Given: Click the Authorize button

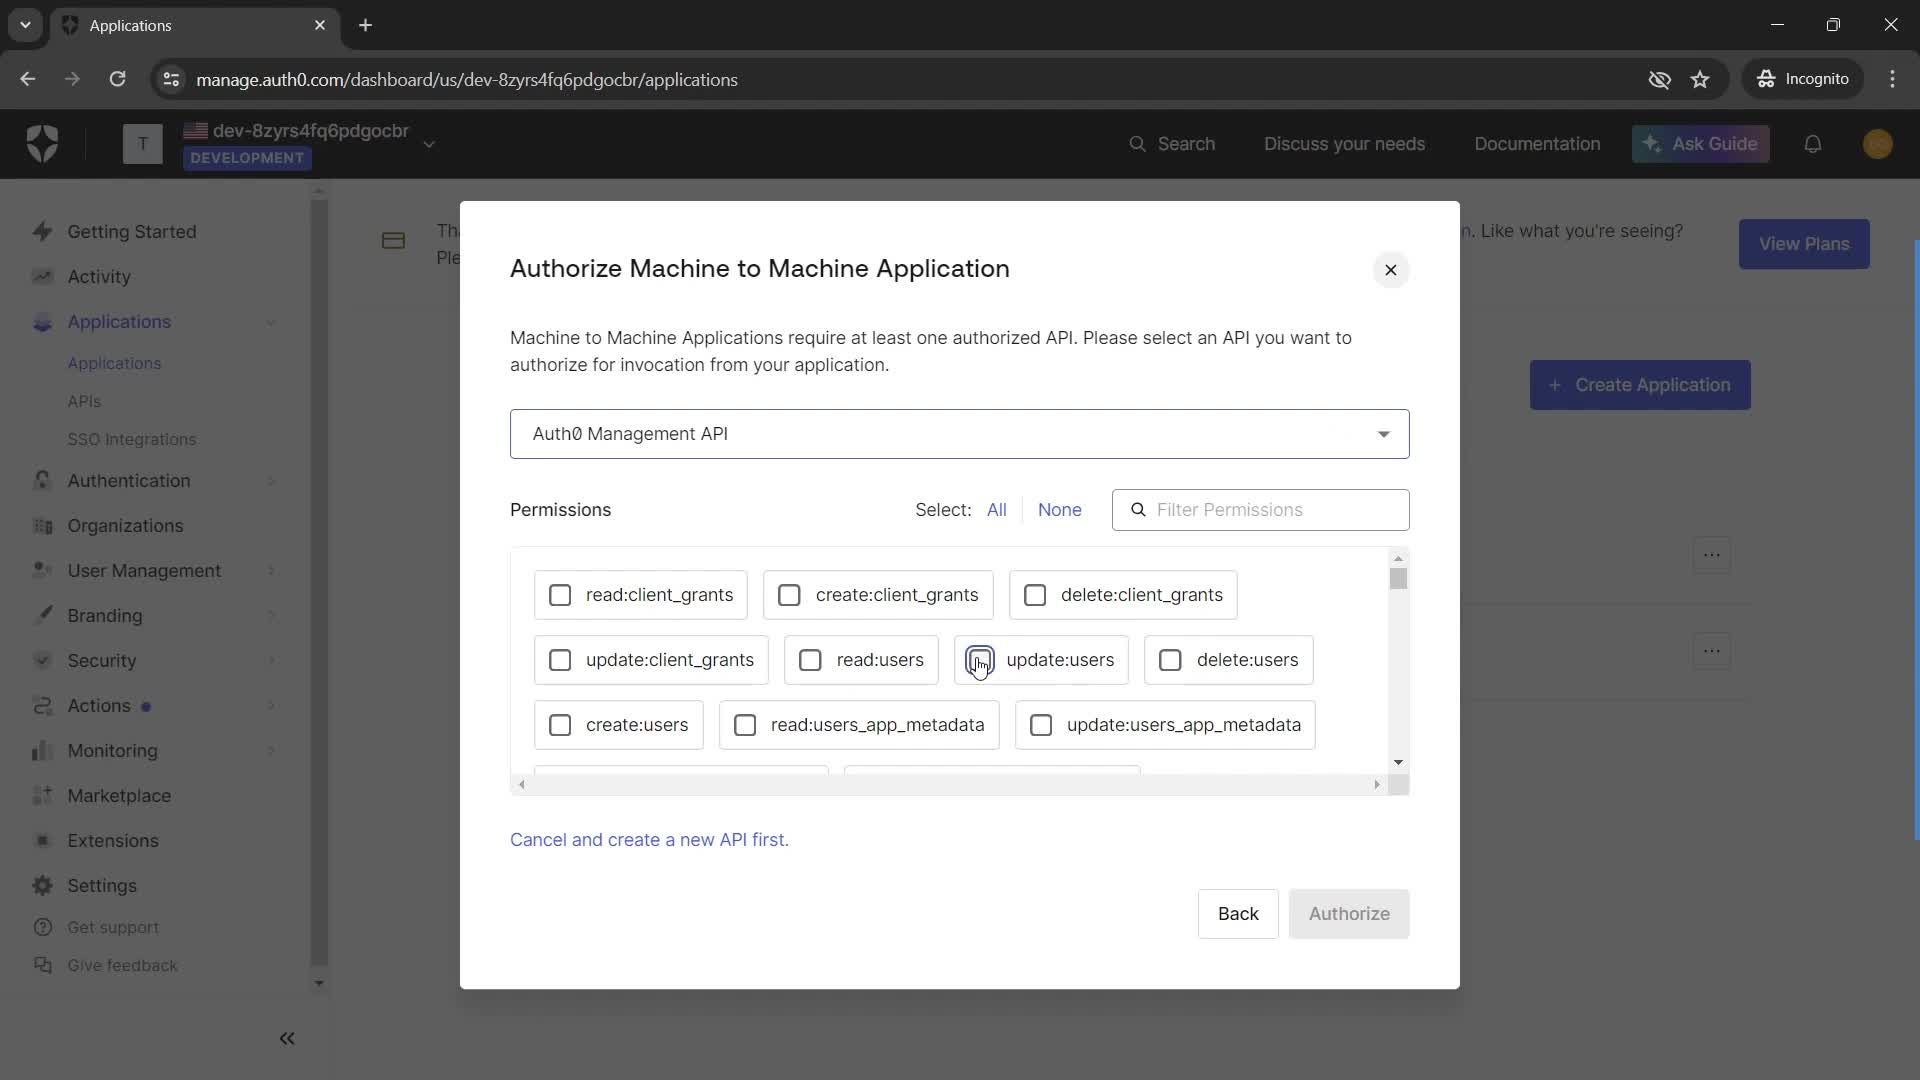Looking at the screenshot, I should point(1349,914).
